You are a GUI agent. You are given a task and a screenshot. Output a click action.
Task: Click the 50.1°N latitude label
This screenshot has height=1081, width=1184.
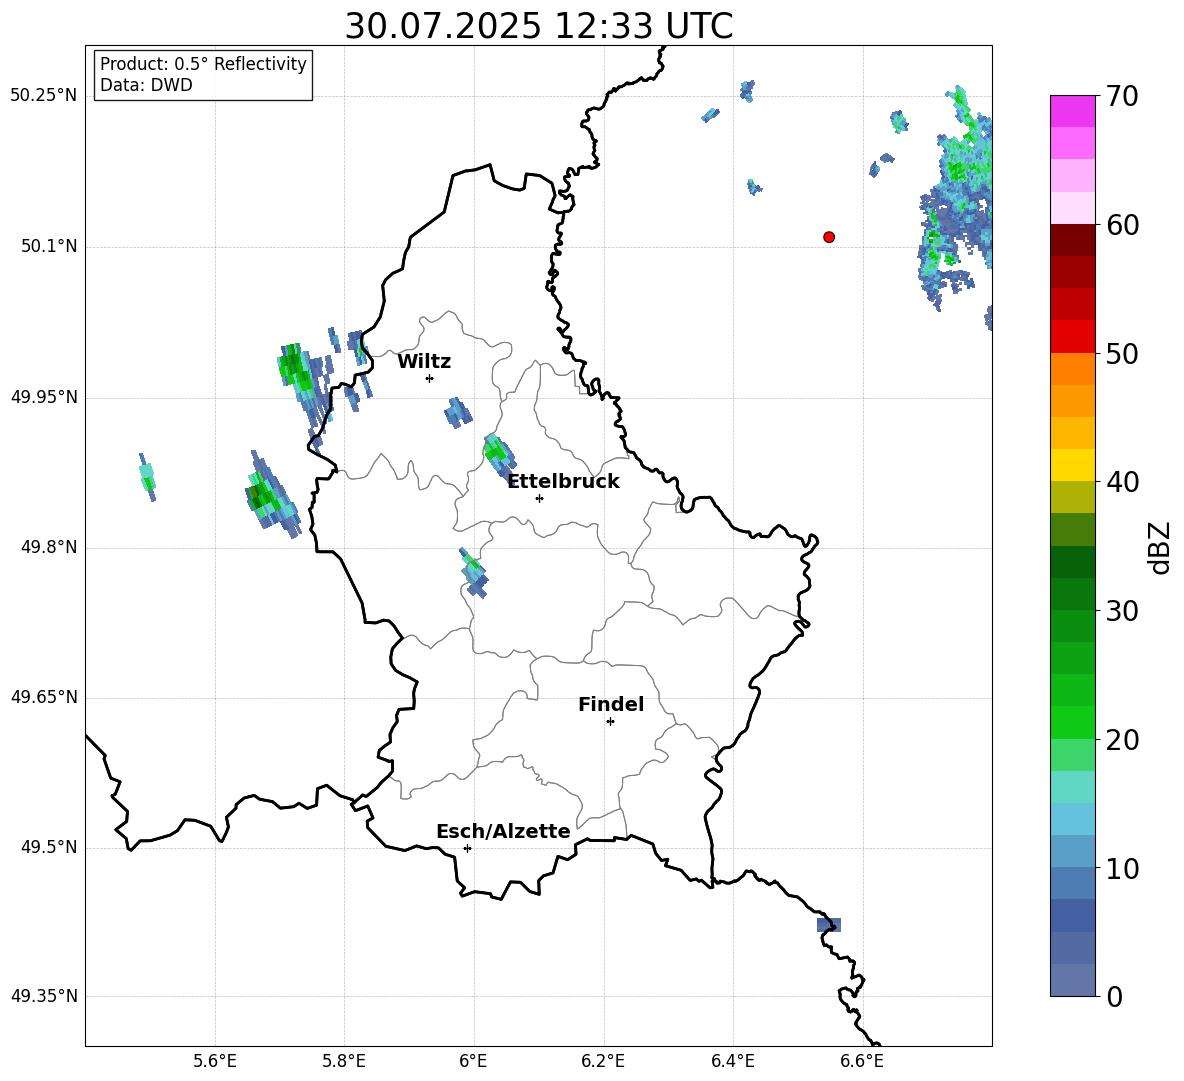click(x=49, y=247)
